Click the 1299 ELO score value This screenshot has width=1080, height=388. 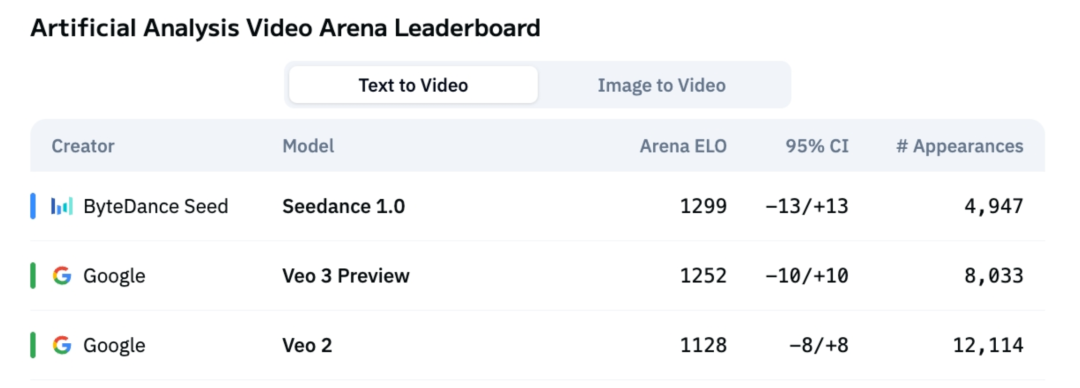pos(703,206)
